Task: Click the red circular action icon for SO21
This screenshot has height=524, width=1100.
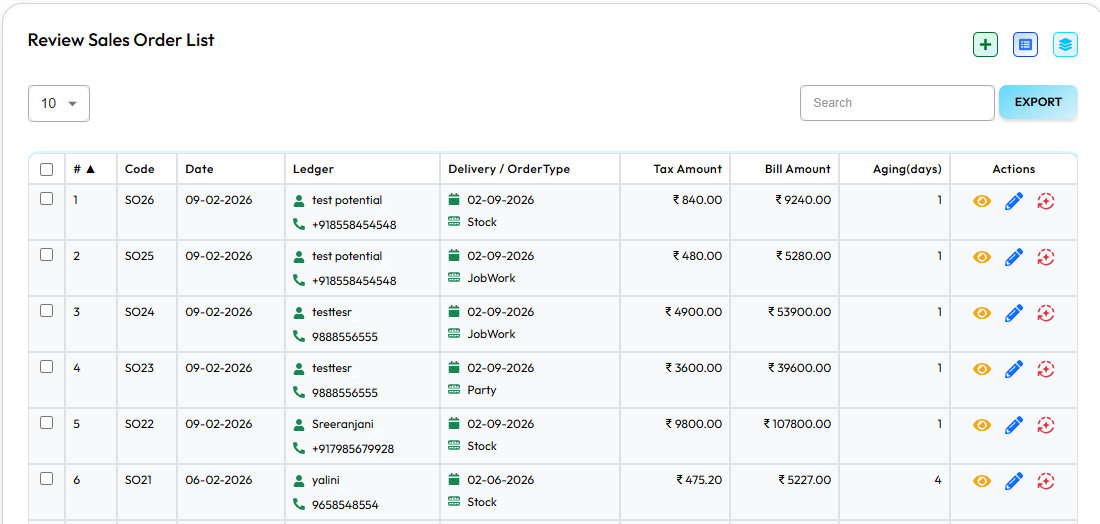Action: [1046, 481]
